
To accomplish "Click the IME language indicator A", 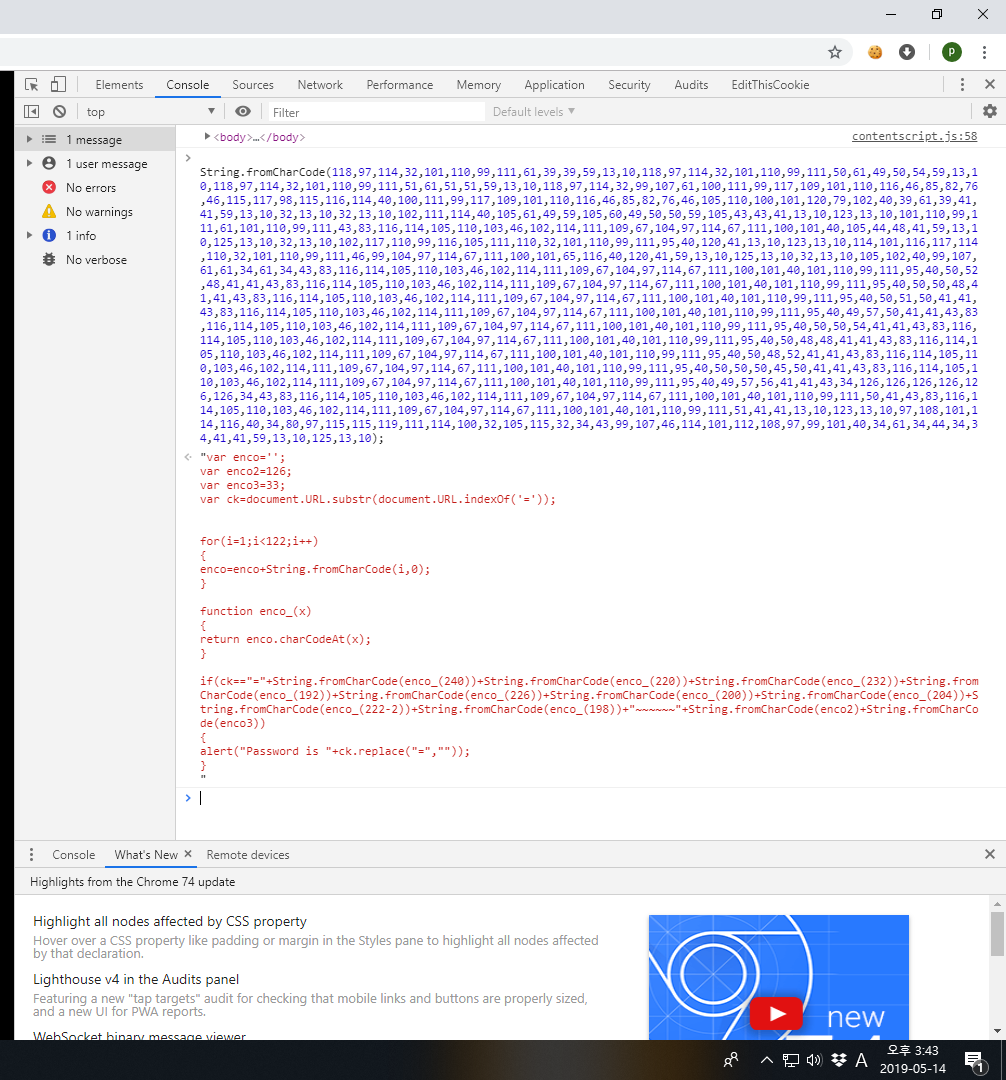I will 861,1060.
